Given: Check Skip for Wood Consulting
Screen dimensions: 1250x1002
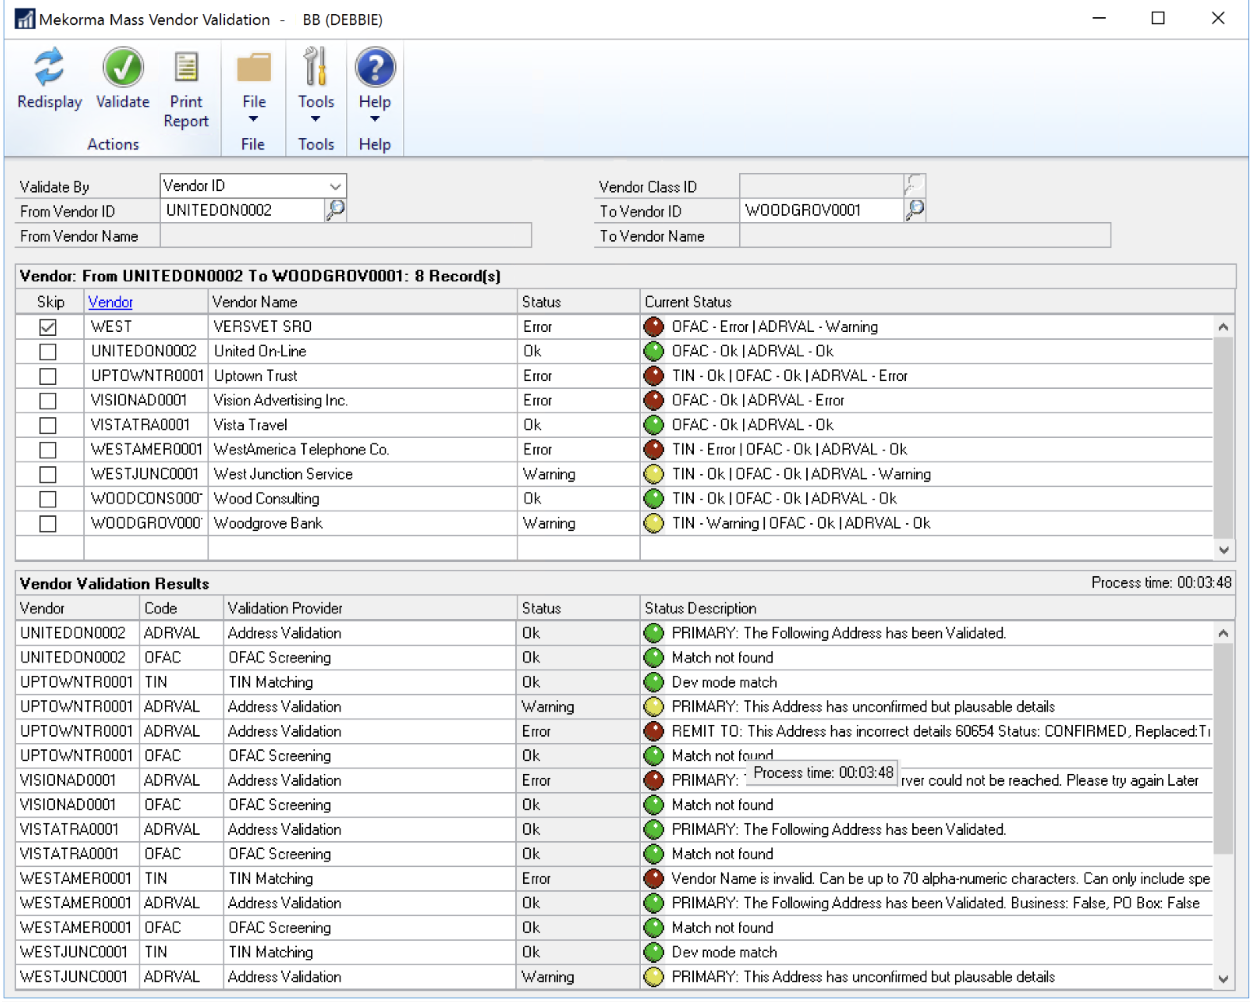Looking at the screenshot, I should click(48, 499).
